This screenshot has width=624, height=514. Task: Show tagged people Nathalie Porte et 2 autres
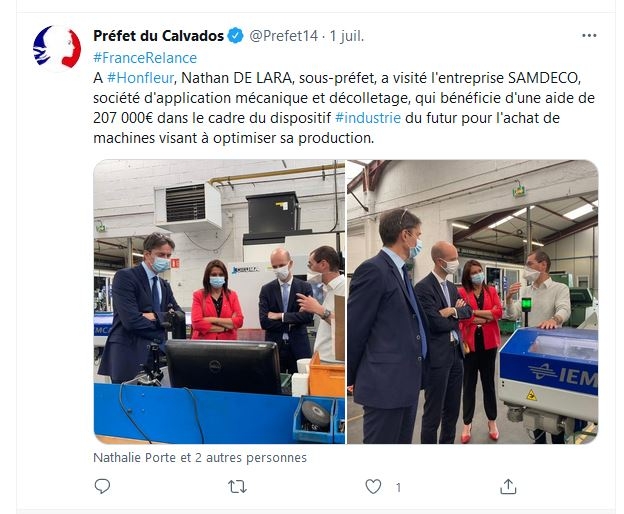(x=200, y=458)
